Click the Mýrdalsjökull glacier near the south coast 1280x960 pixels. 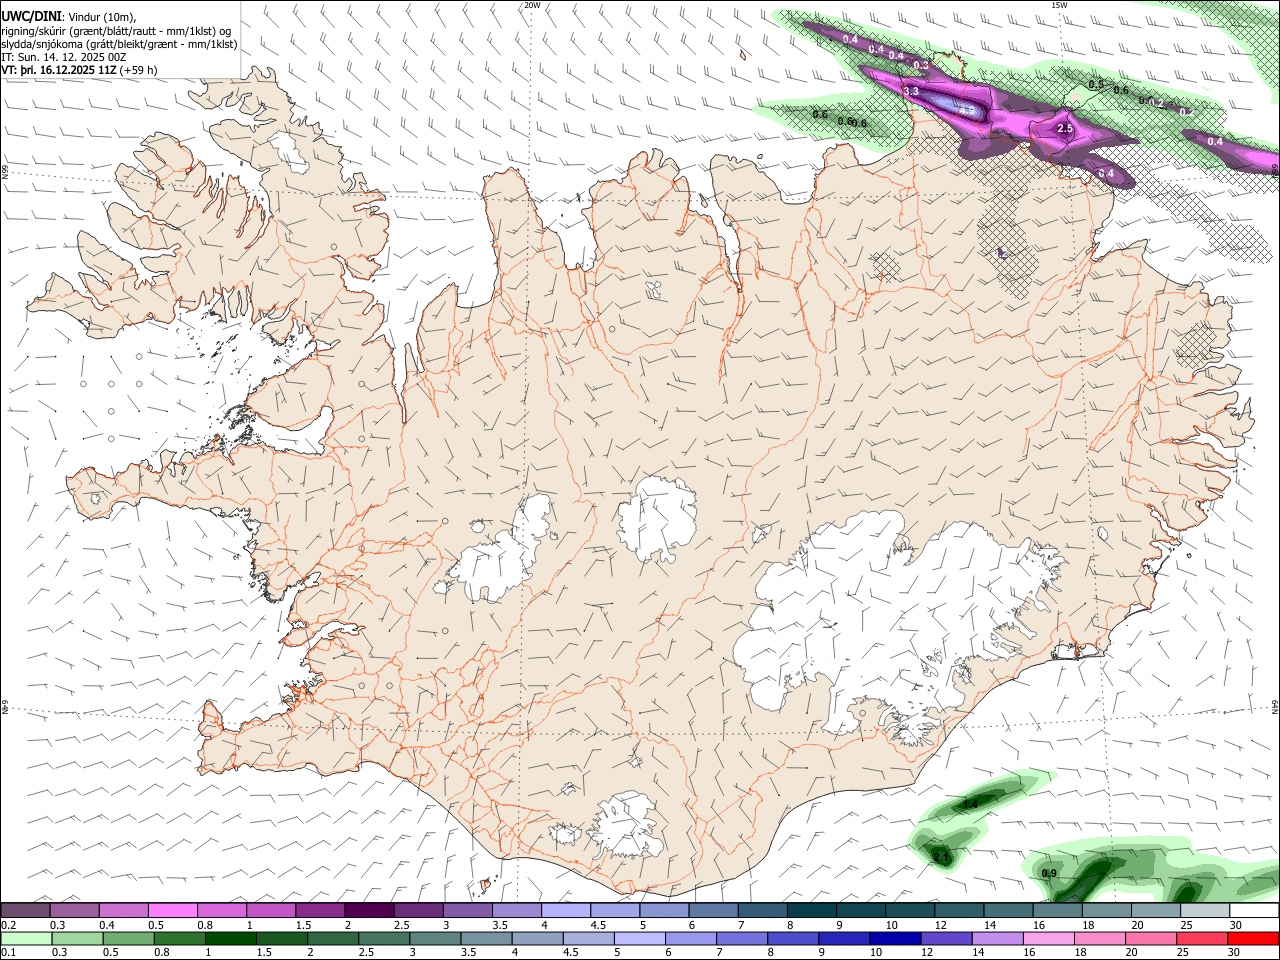(625, 826)
